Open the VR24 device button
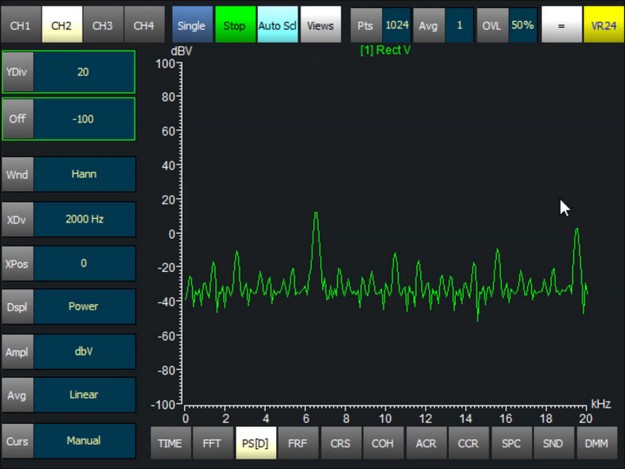Screen dimensions: 625x469 [x=603, y=25]
